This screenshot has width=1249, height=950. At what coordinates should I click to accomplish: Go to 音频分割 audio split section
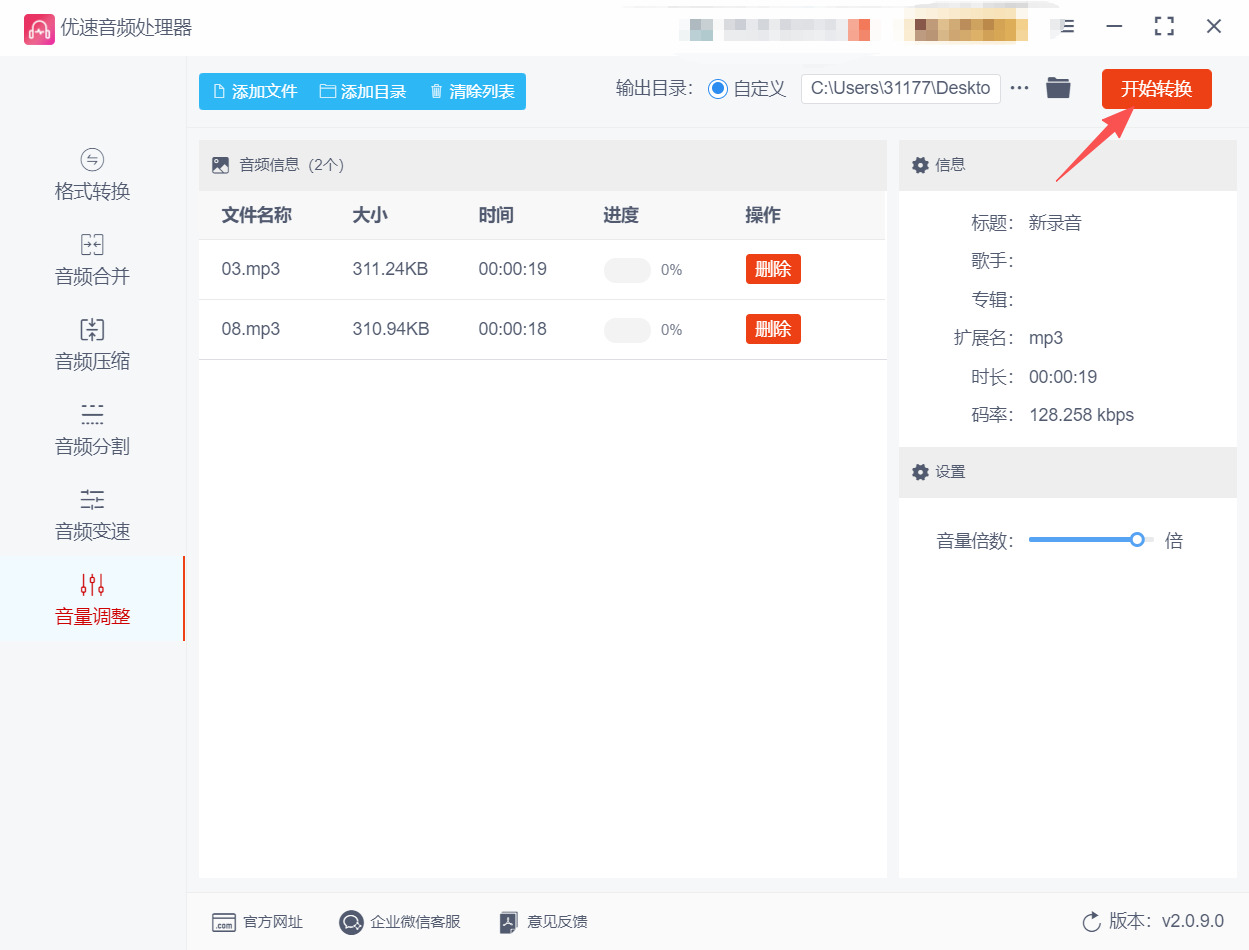tap(92, 430)
